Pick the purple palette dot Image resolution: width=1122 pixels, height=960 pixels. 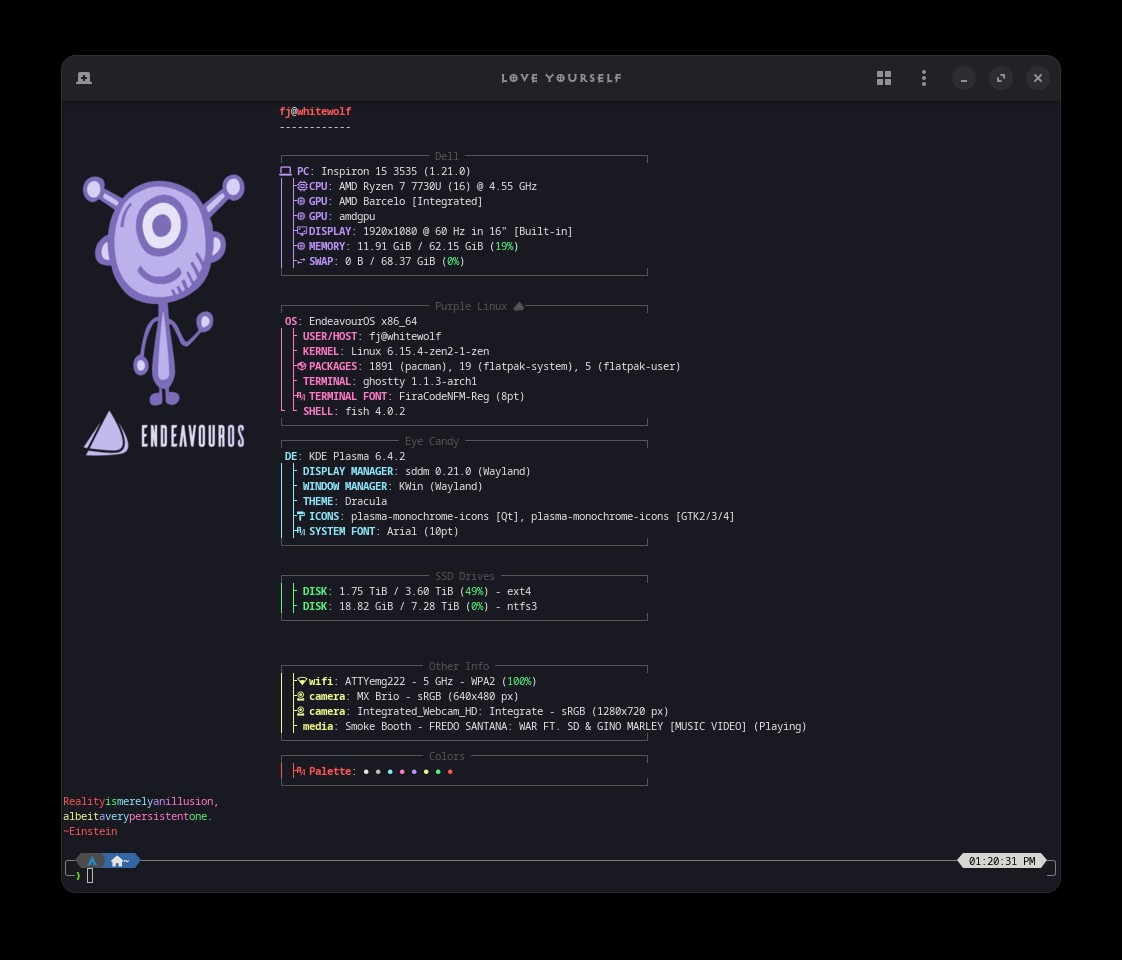click(414, 772)
